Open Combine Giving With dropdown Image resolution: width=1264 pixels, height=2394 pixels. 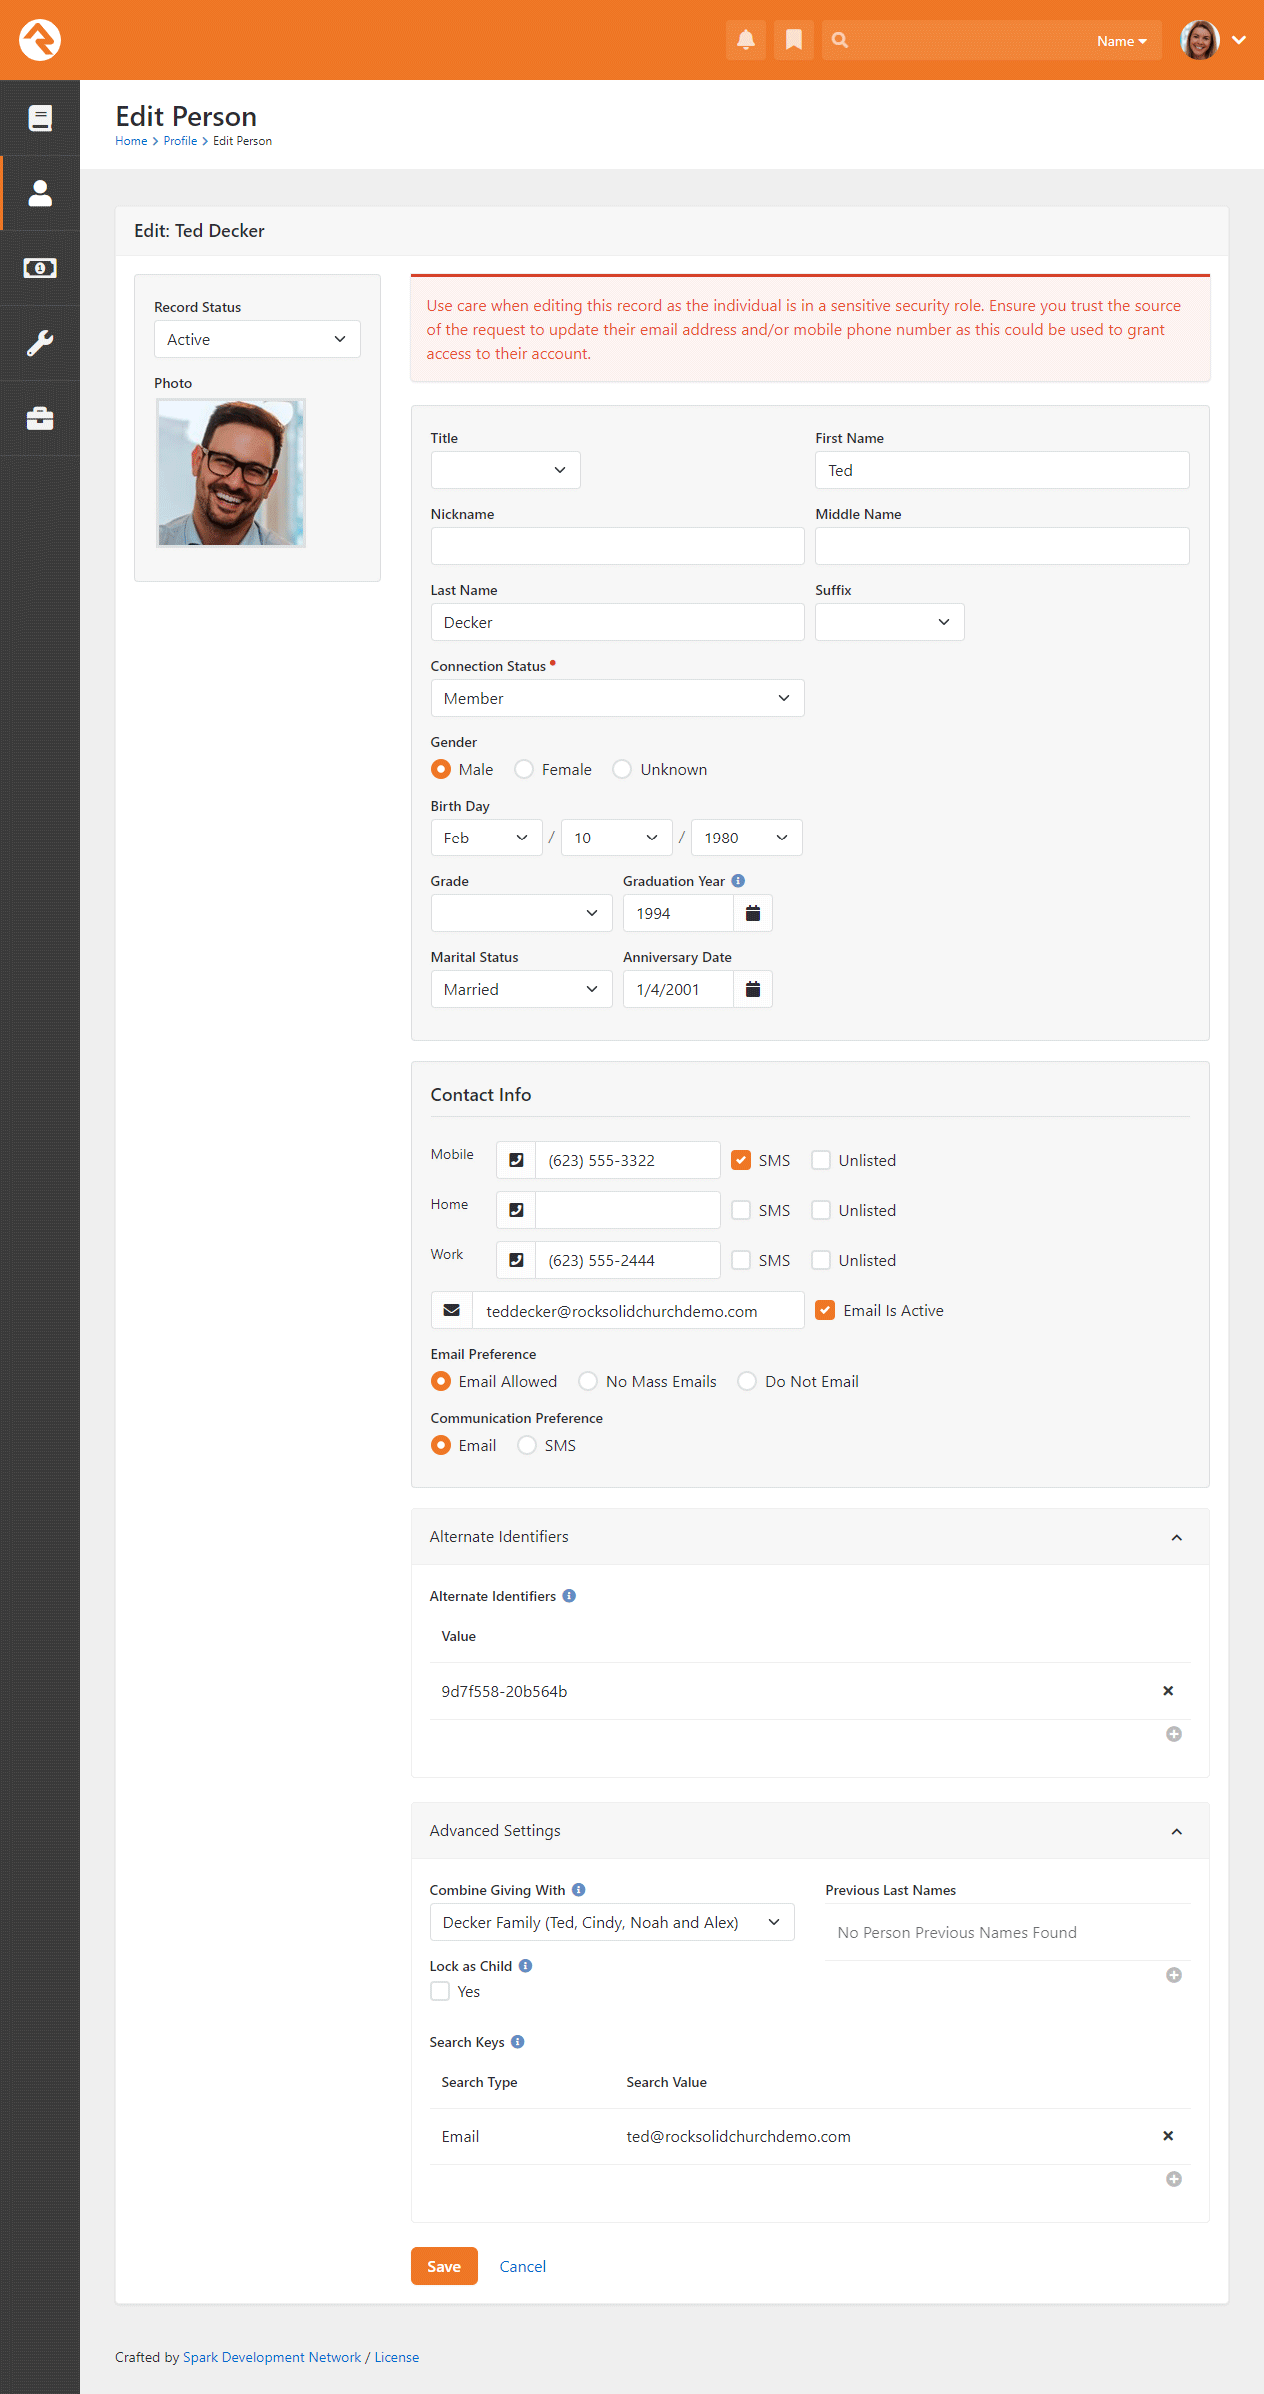coord(612,1922)
